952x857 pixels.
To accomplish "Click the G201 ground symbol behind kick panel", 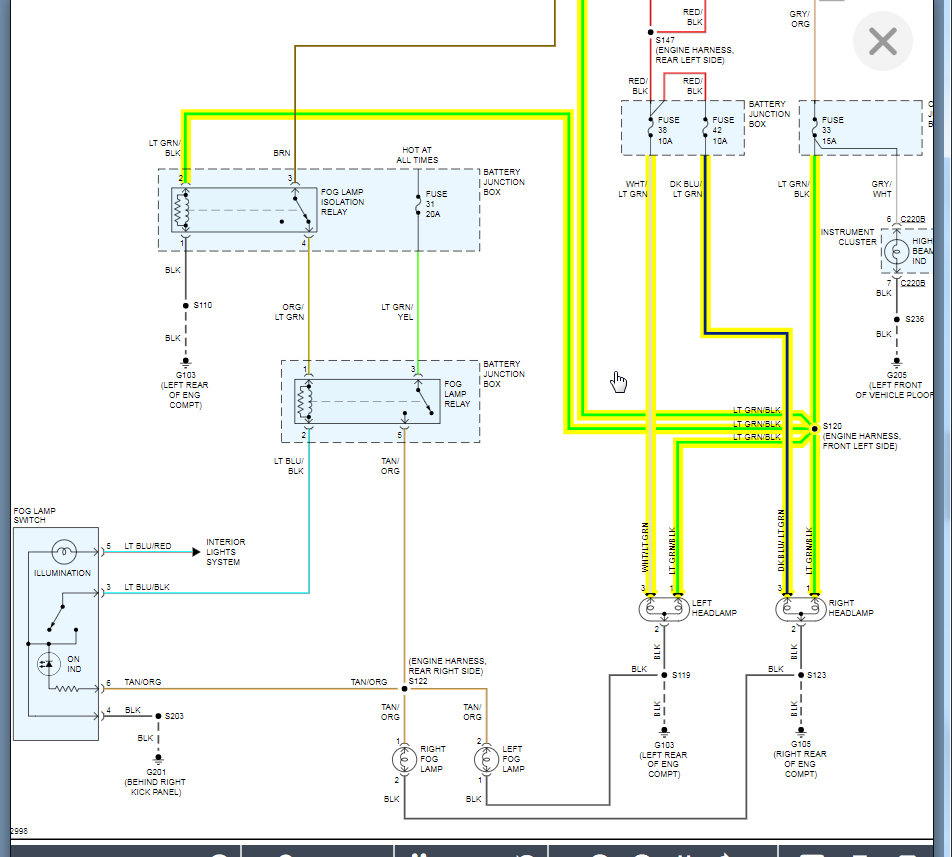I will coord(158,759).
